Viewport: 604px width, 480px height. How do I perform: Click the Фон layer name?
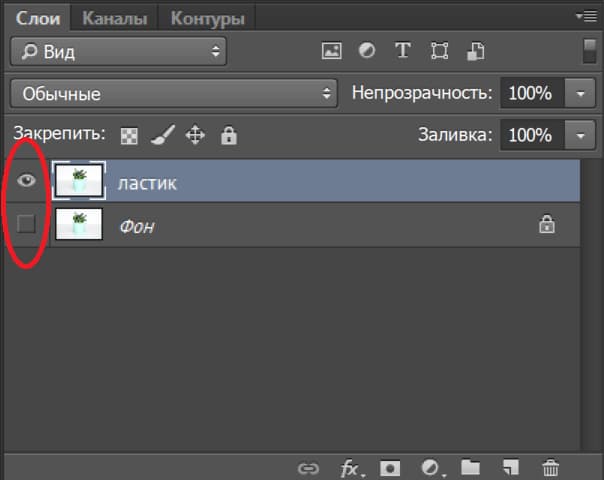(x=137, y=226)
